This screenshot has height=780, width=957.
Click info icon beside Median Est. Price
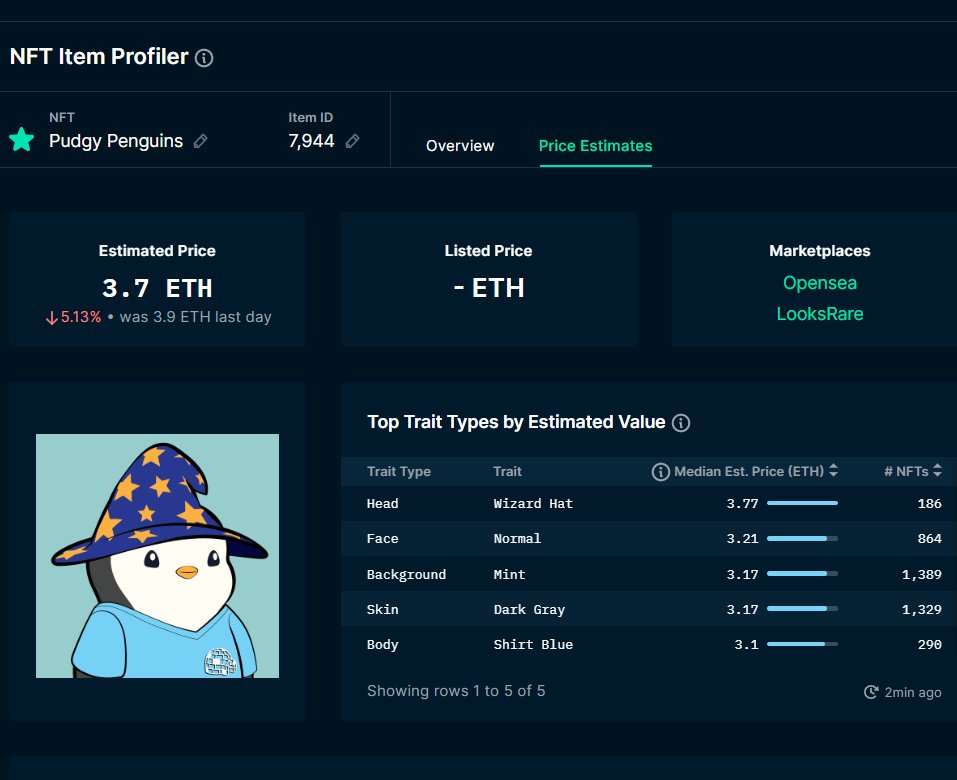tap(660, 472)
